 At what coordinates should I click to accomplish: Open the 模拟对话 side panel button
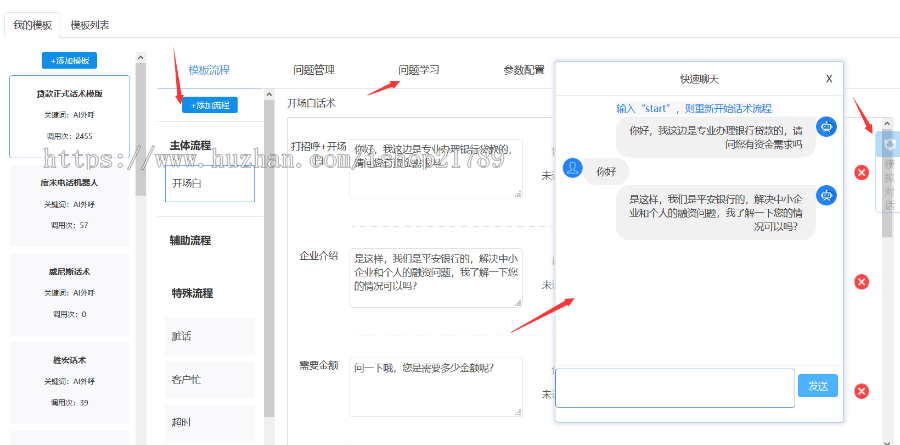point(887,172)
